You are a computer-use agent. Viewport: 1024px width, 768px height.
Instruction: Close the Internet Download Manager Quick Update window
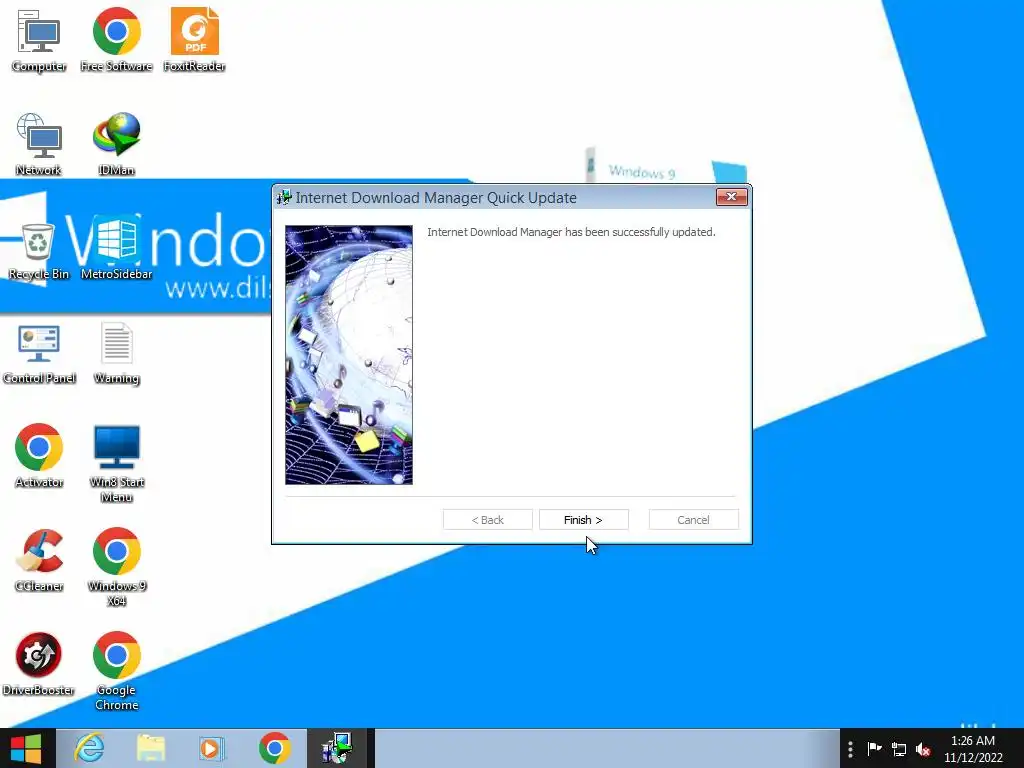click(x=731, y=197)
